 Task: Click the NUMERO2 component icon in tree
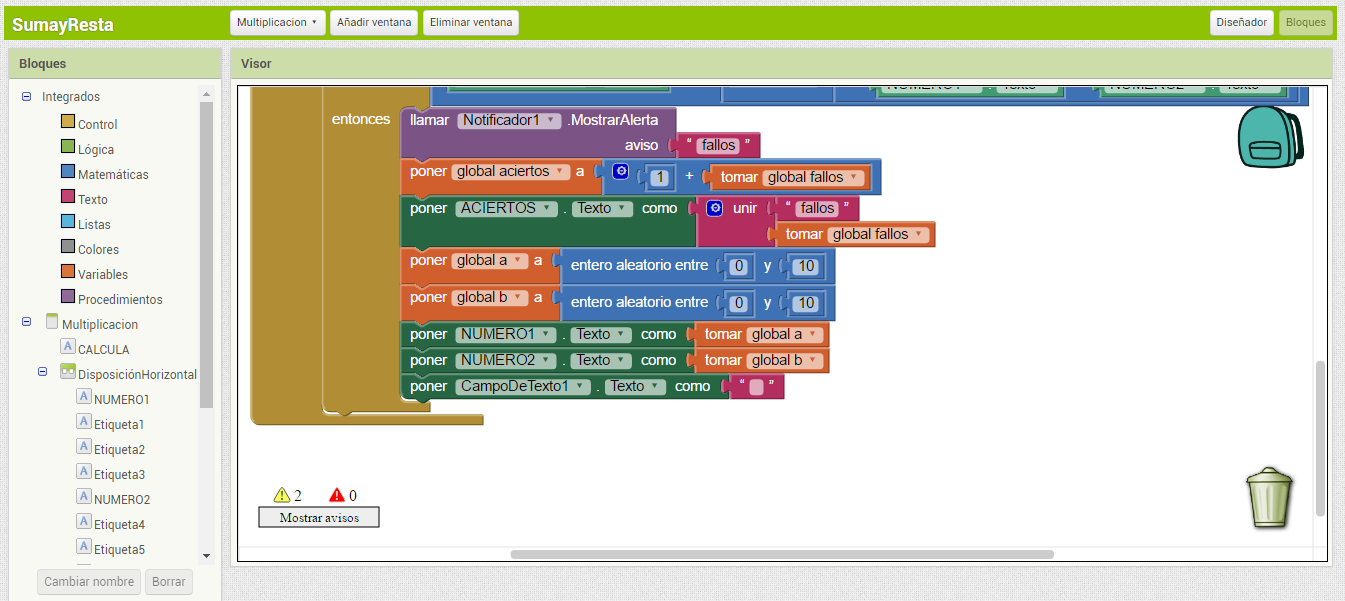[x=84, y=496]
